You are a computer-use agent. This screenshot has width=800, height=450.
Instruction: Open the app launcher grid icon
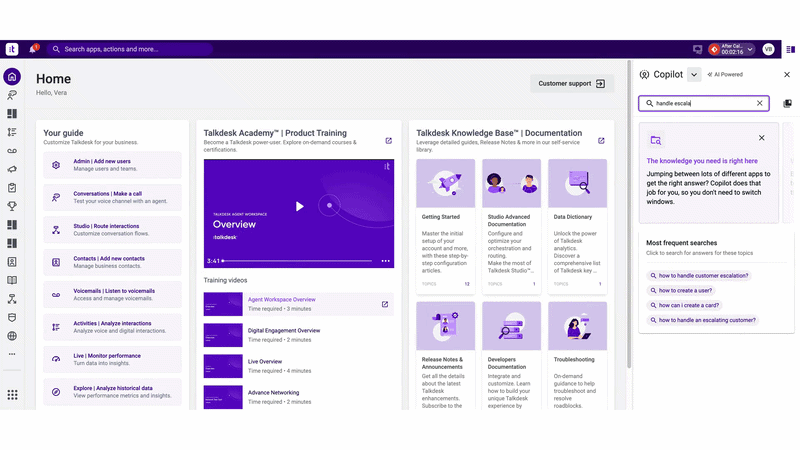point(12,395)
